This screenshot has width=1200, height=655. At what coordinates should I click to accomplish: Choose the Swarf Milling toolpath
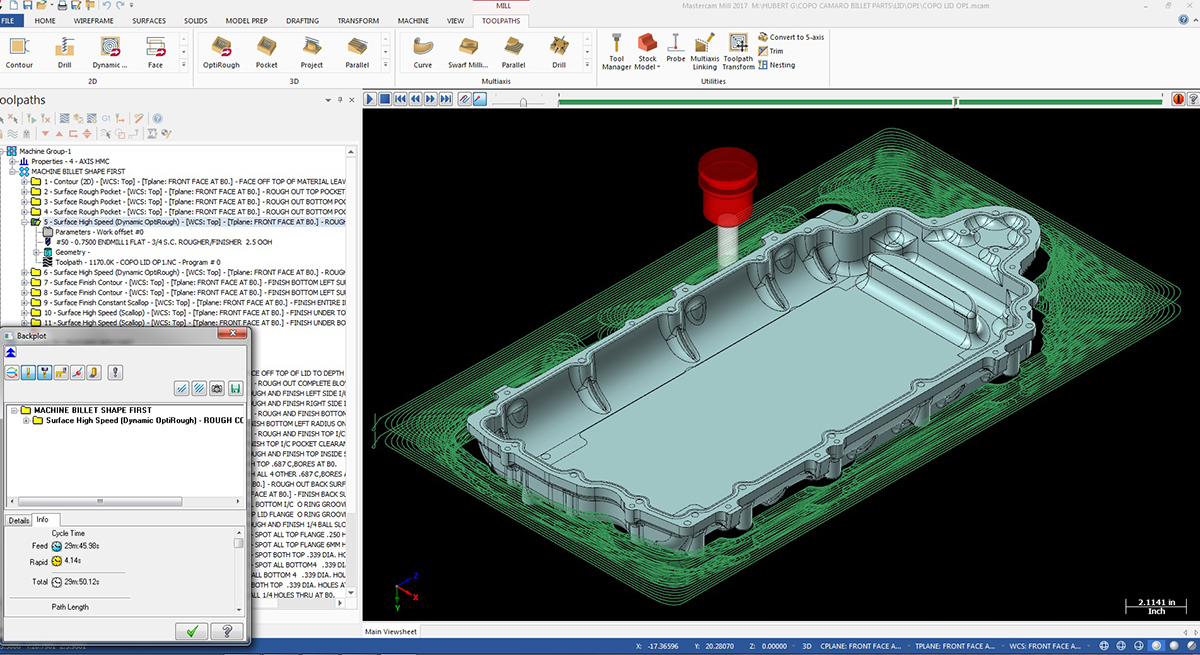coord(469,52)
